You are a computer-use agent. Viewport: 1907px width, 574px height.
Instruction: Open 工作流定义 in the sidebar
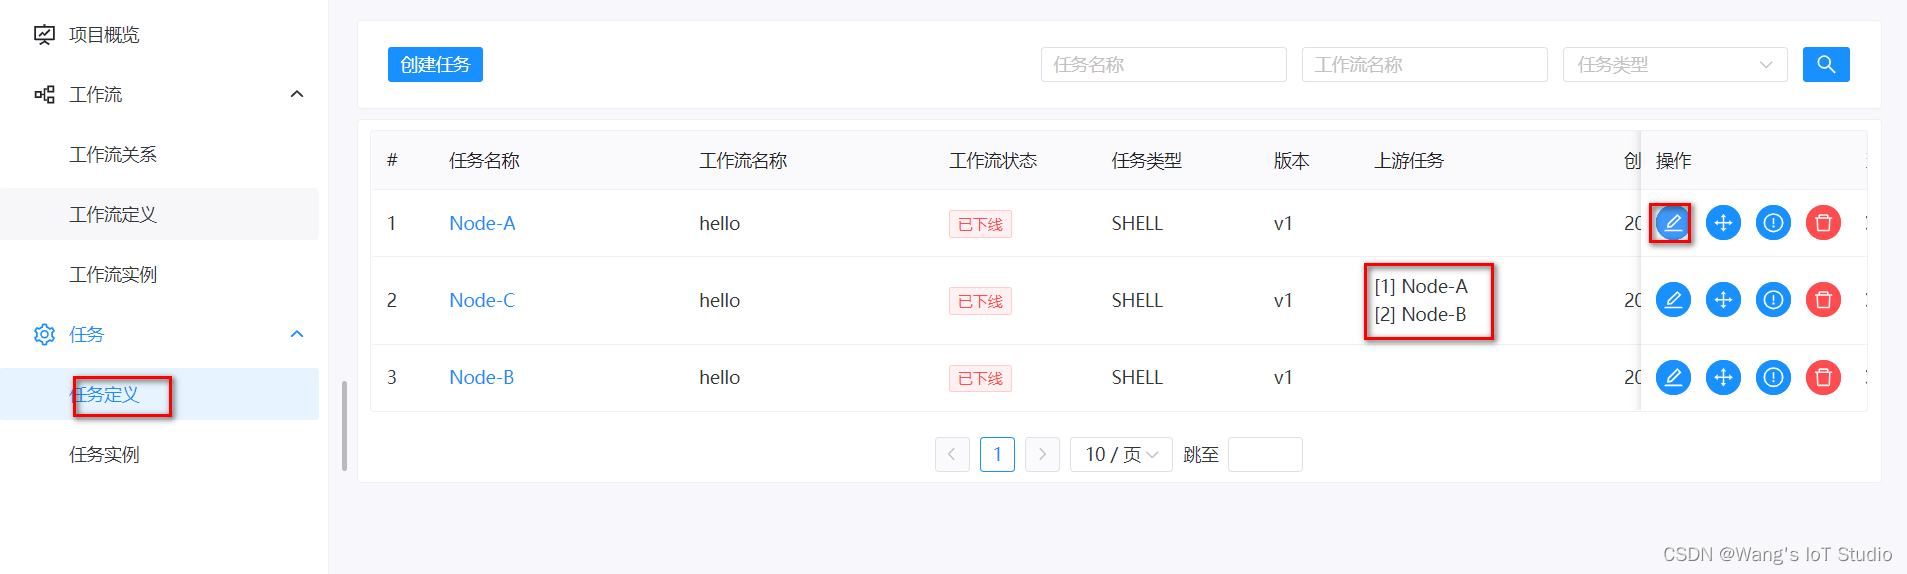tap(113, 215)
